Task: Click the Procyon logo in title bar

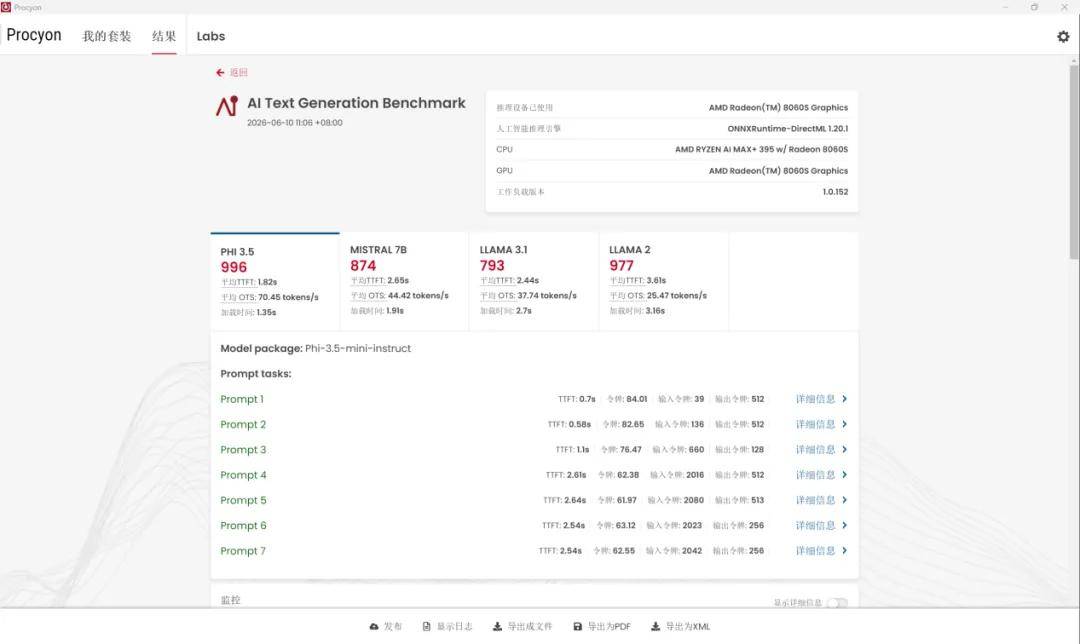Action: (x=6, y=7)
